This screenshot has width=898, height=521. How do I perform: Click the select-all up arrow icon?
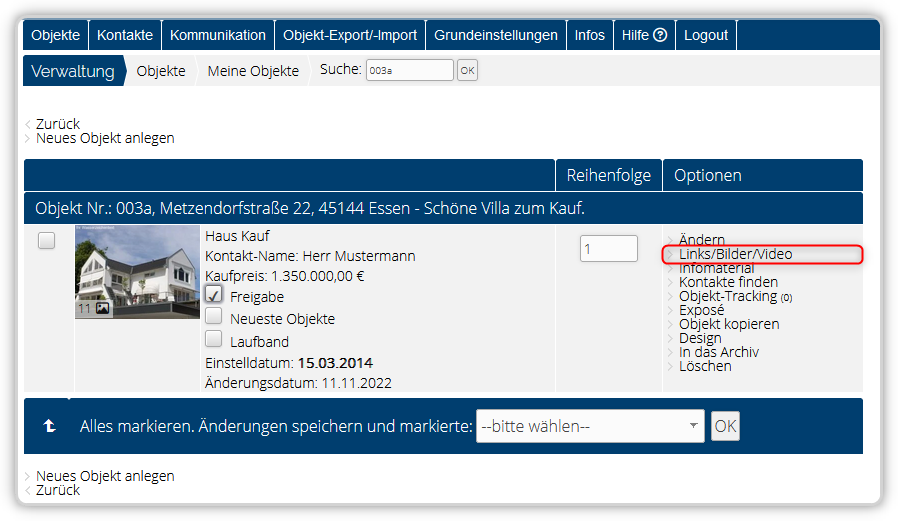tap(50, 425)
